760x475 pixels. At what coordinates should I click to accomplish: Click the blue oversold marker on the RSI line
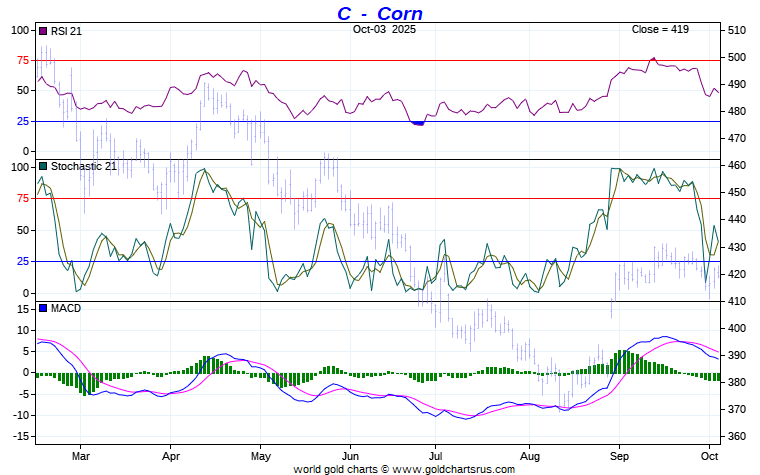point(418,123)
